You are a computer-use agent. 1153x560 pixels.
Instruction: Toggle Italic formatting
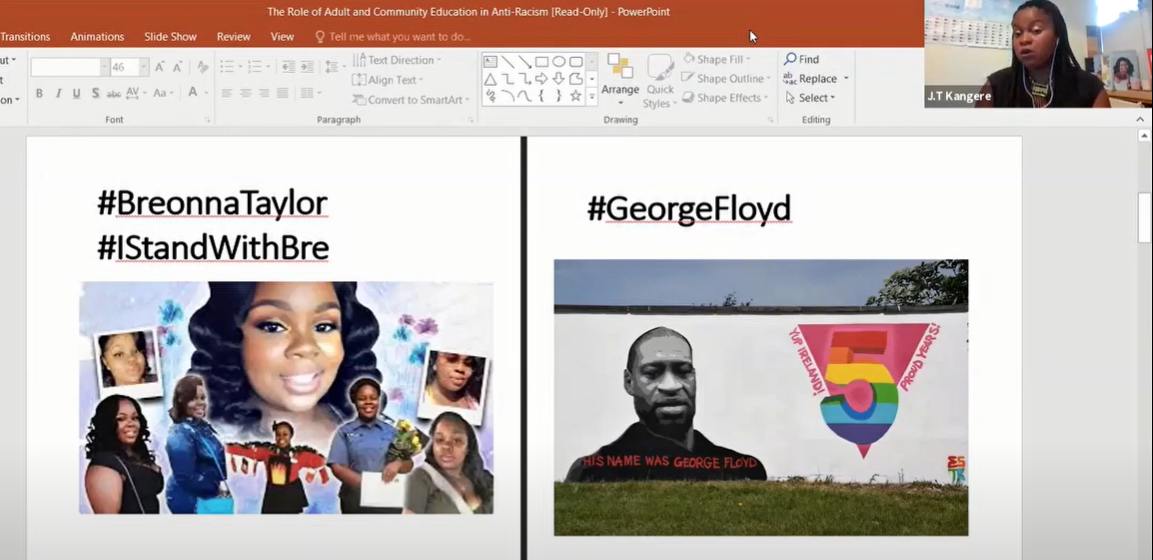tap(58, 93)
